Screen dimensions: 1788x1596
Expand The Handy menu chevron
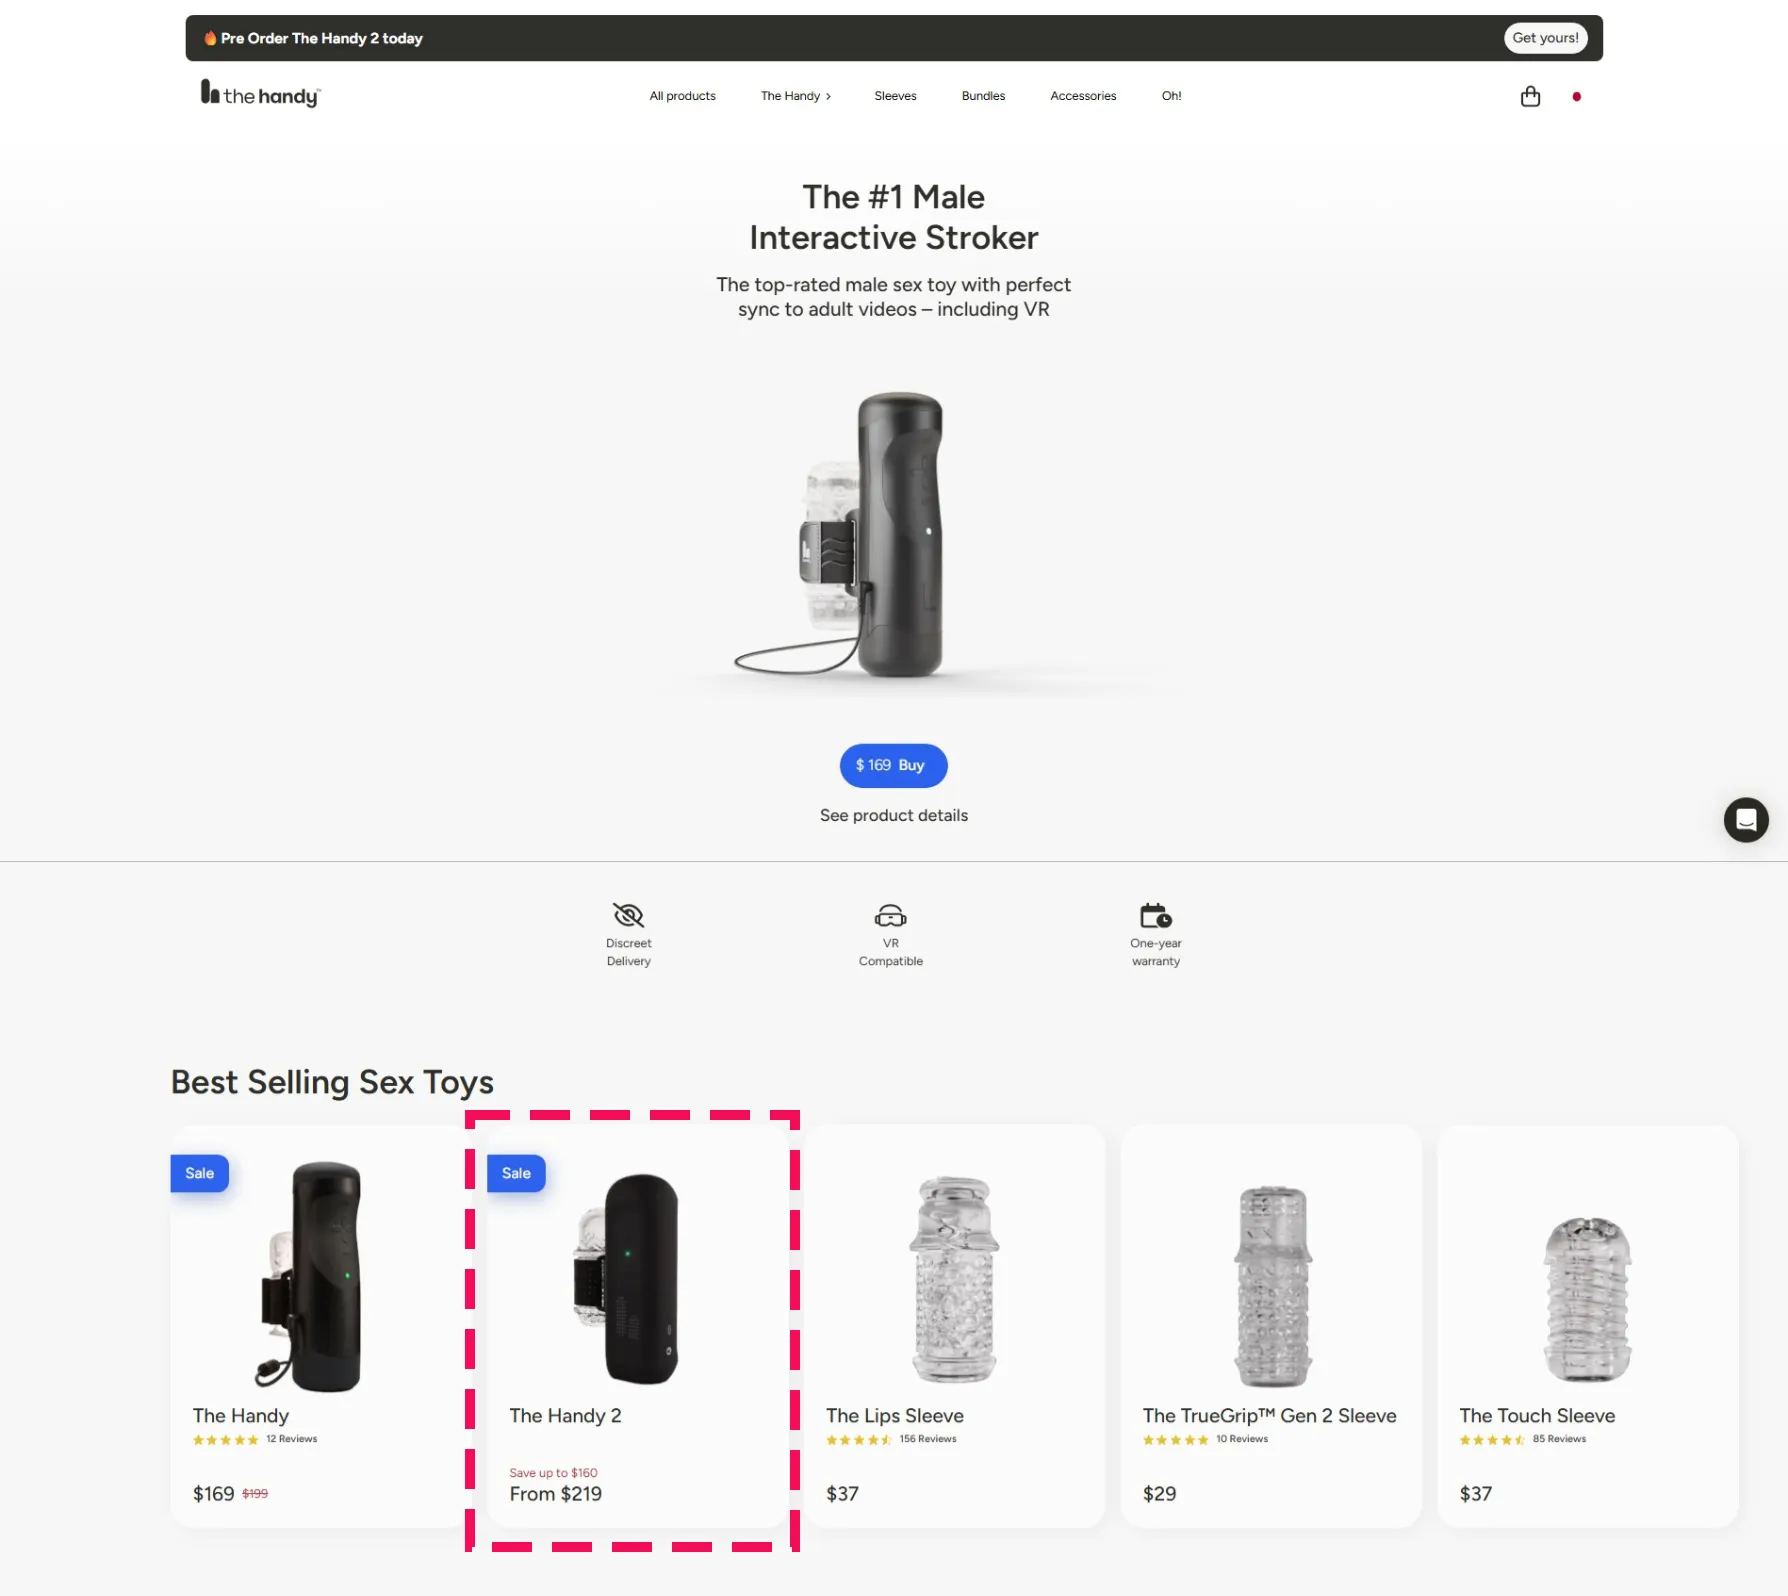tap(828, 96)
